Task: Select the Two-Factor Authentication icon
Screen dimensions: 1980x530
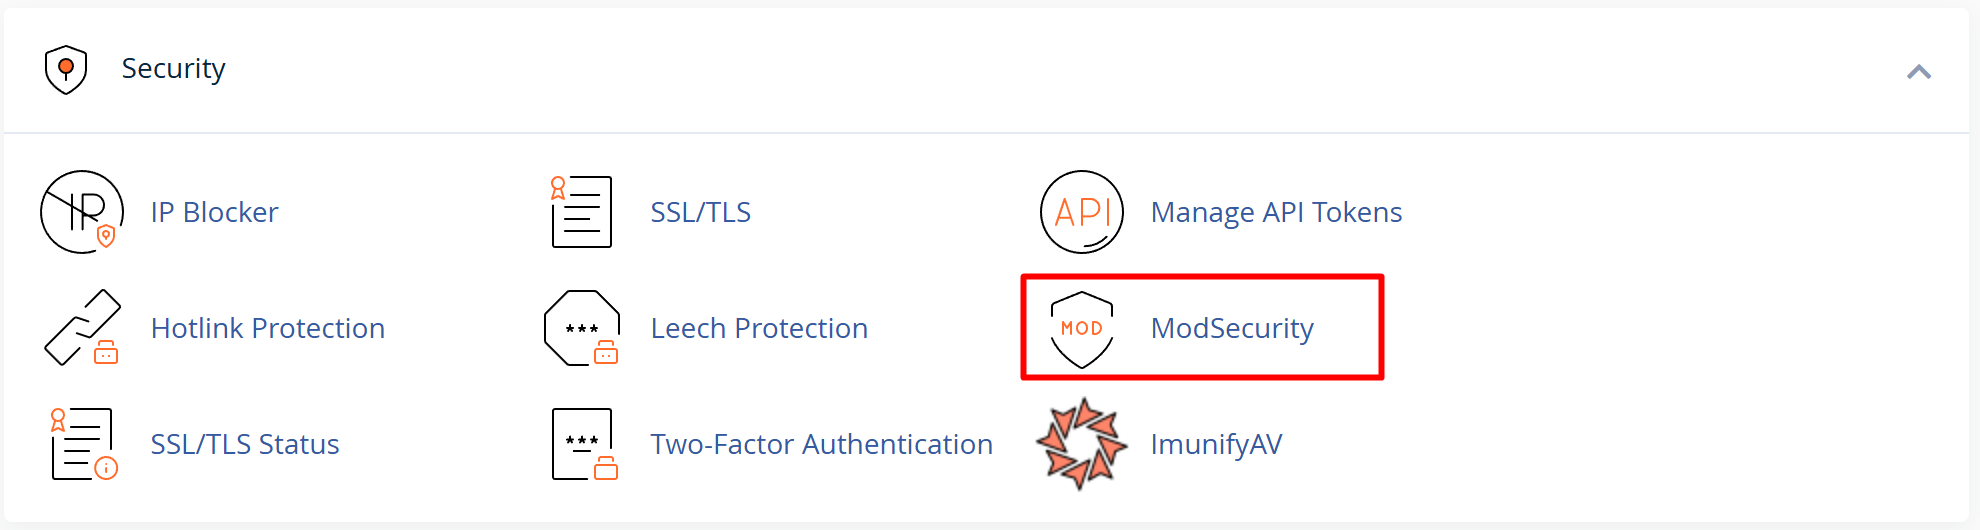Action: click(x=583, y=444)
